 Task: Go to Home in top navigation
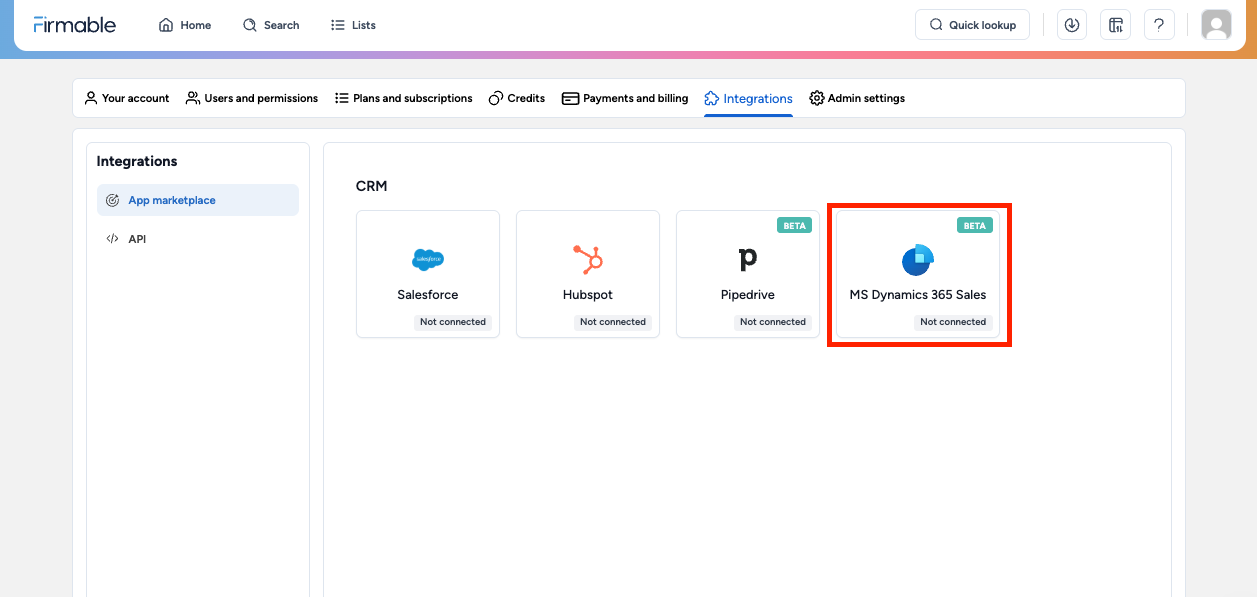point(185,25)
